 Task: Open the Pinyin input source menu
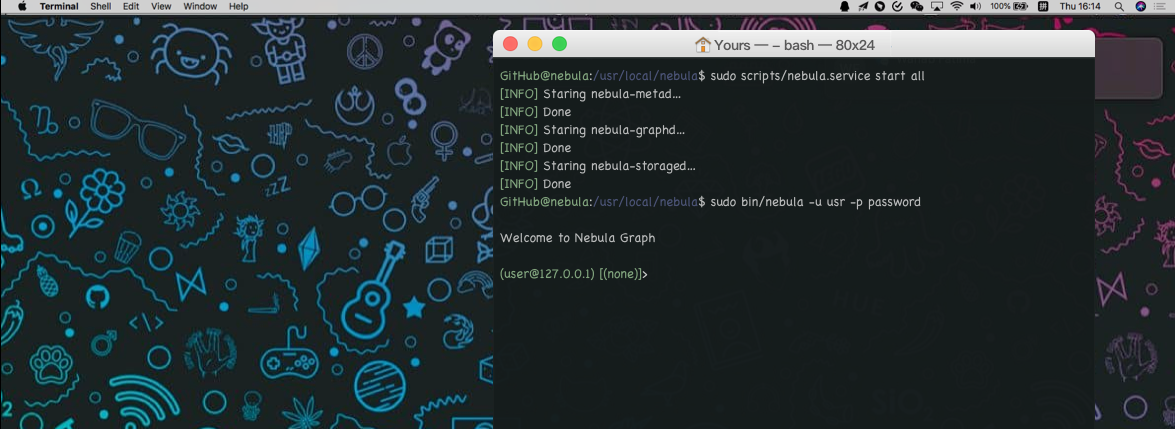[x=1043, y=6]
